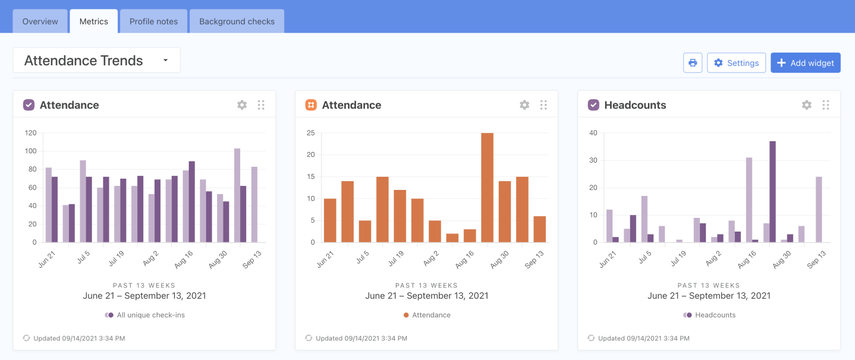Viewport: 855px width, 360px height.
Task: Click purple check icon on Headcounts widget
Action: click(x=594, y=105)
